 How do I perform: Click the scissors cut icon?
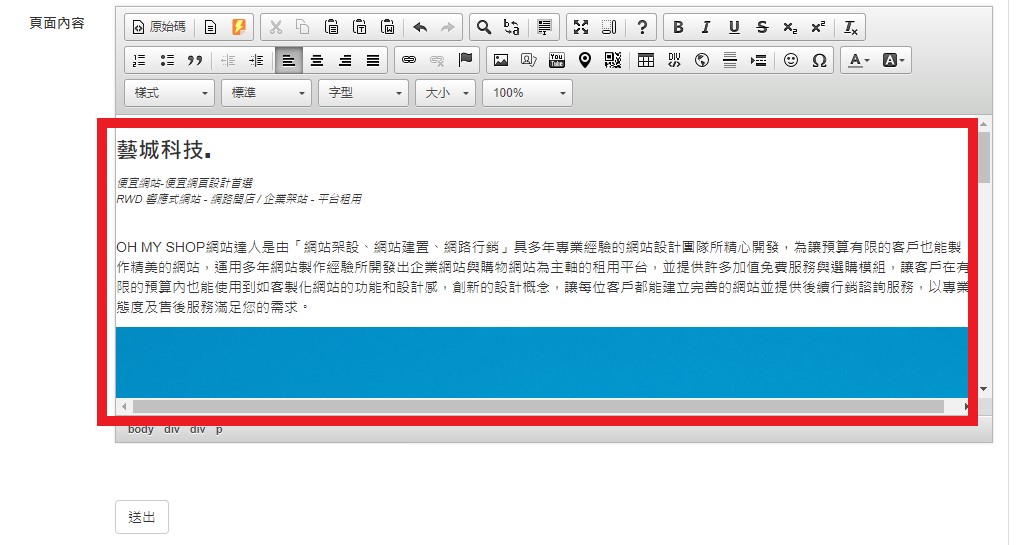276,27
